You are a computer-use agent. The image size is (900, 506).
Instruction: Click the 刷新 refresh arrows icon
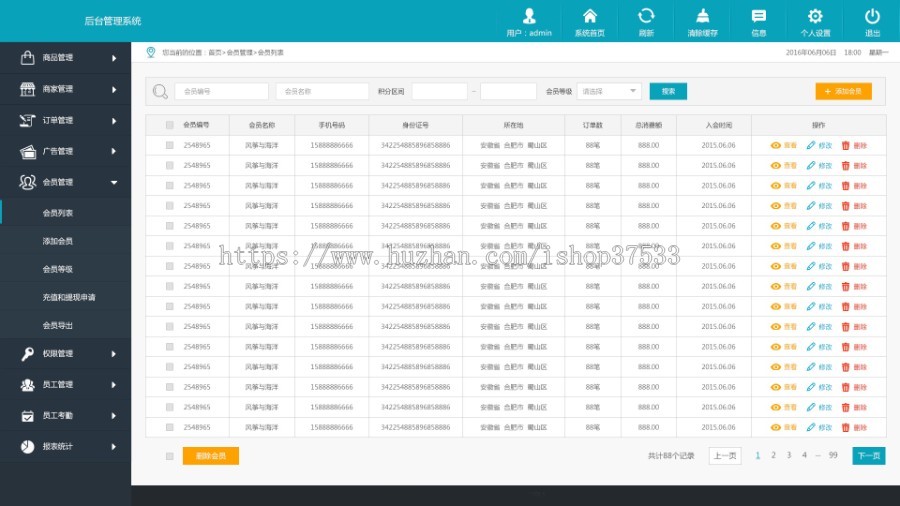646,15
